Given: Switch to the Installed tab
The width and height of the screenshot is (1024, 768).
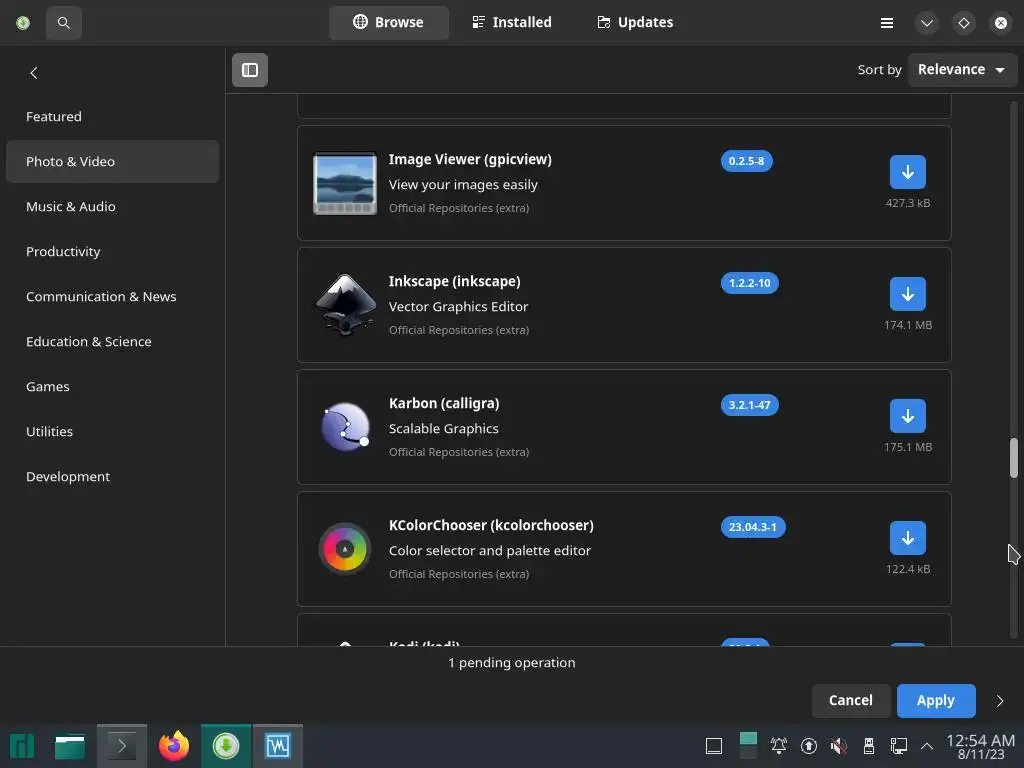Looking at the screenshot, I should click(512, 22).
